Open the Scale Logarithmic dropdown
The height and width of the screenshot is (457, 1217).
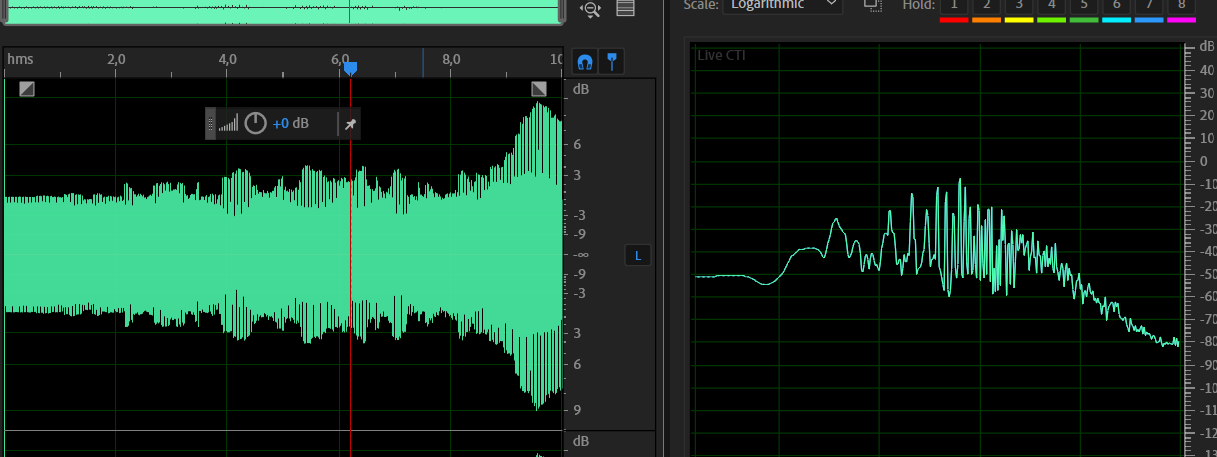(782, 5)
